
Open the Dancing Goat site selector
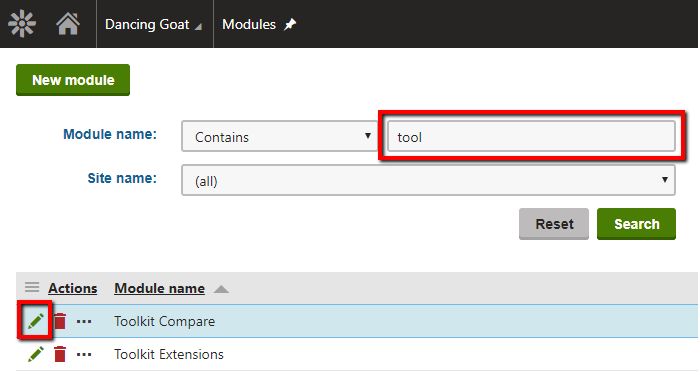[x=153, y=24]
